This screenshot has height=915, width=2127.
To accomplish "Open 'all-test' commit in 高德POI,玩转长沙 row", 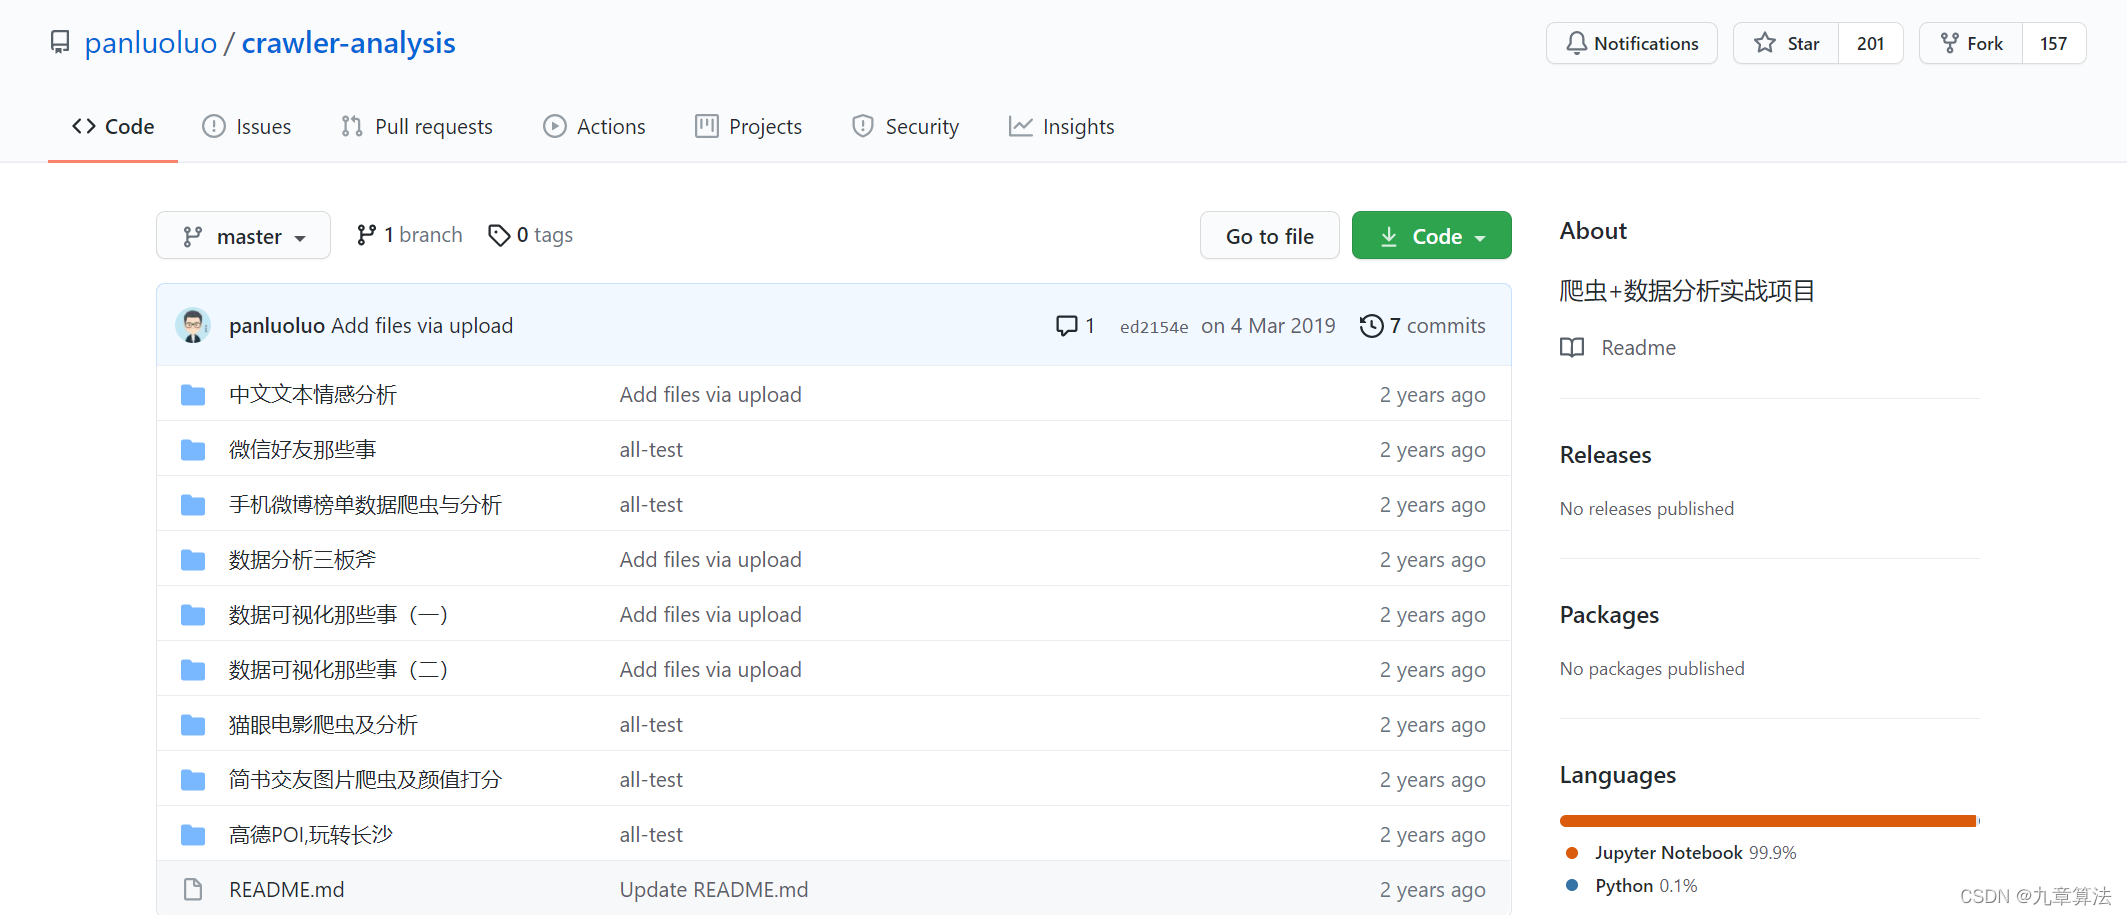I will 651,835.
